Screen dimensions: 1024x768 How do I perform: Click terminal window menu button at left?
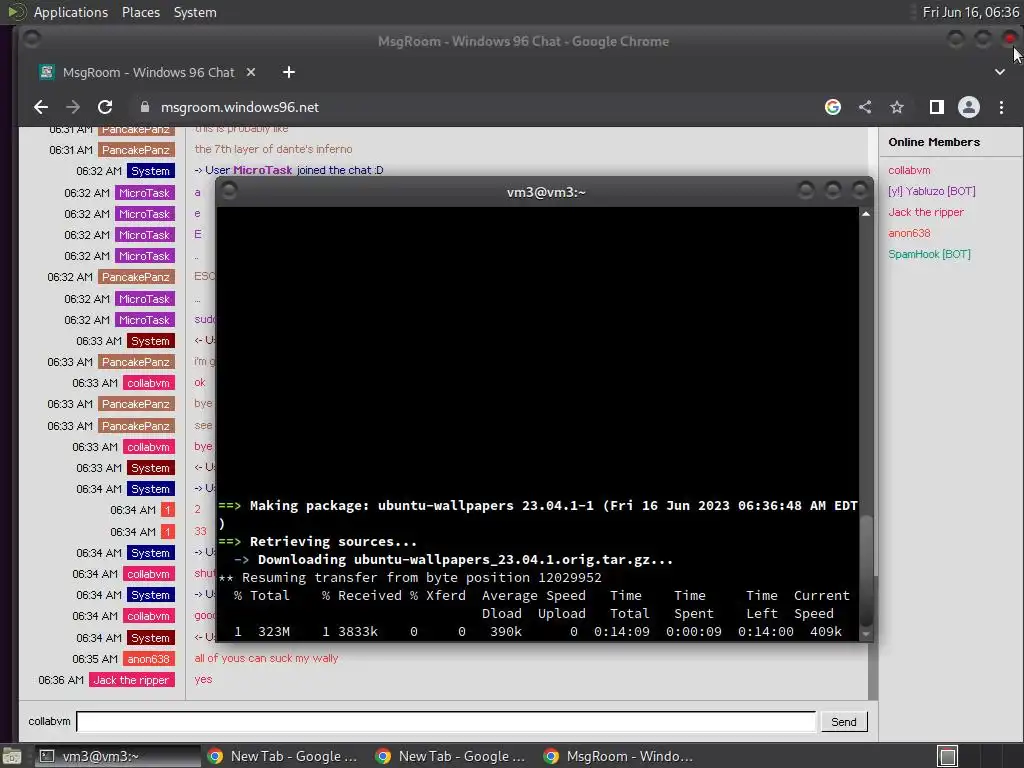[x=229, y=191]
